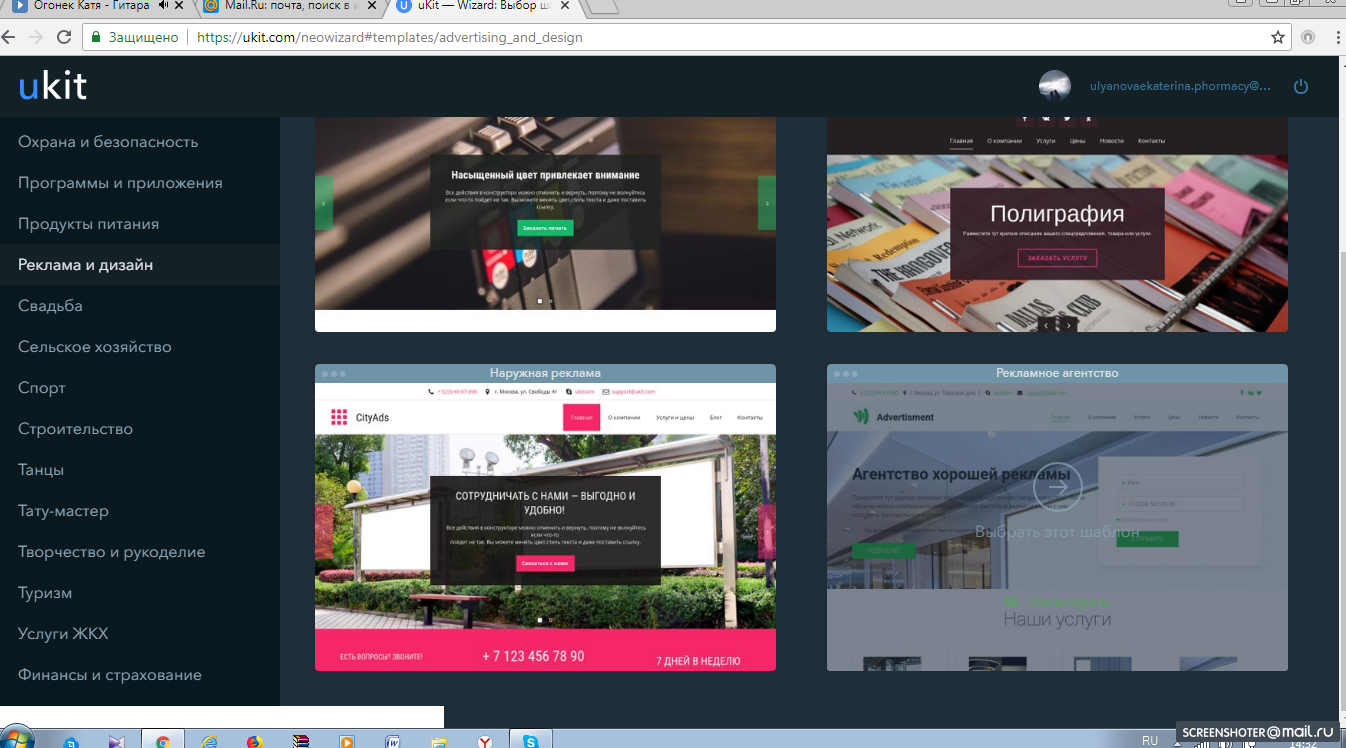This screenshot has width=1346, height=748.
Task: Switch to the Mail.Ru tab
Action: click(285, 6)
